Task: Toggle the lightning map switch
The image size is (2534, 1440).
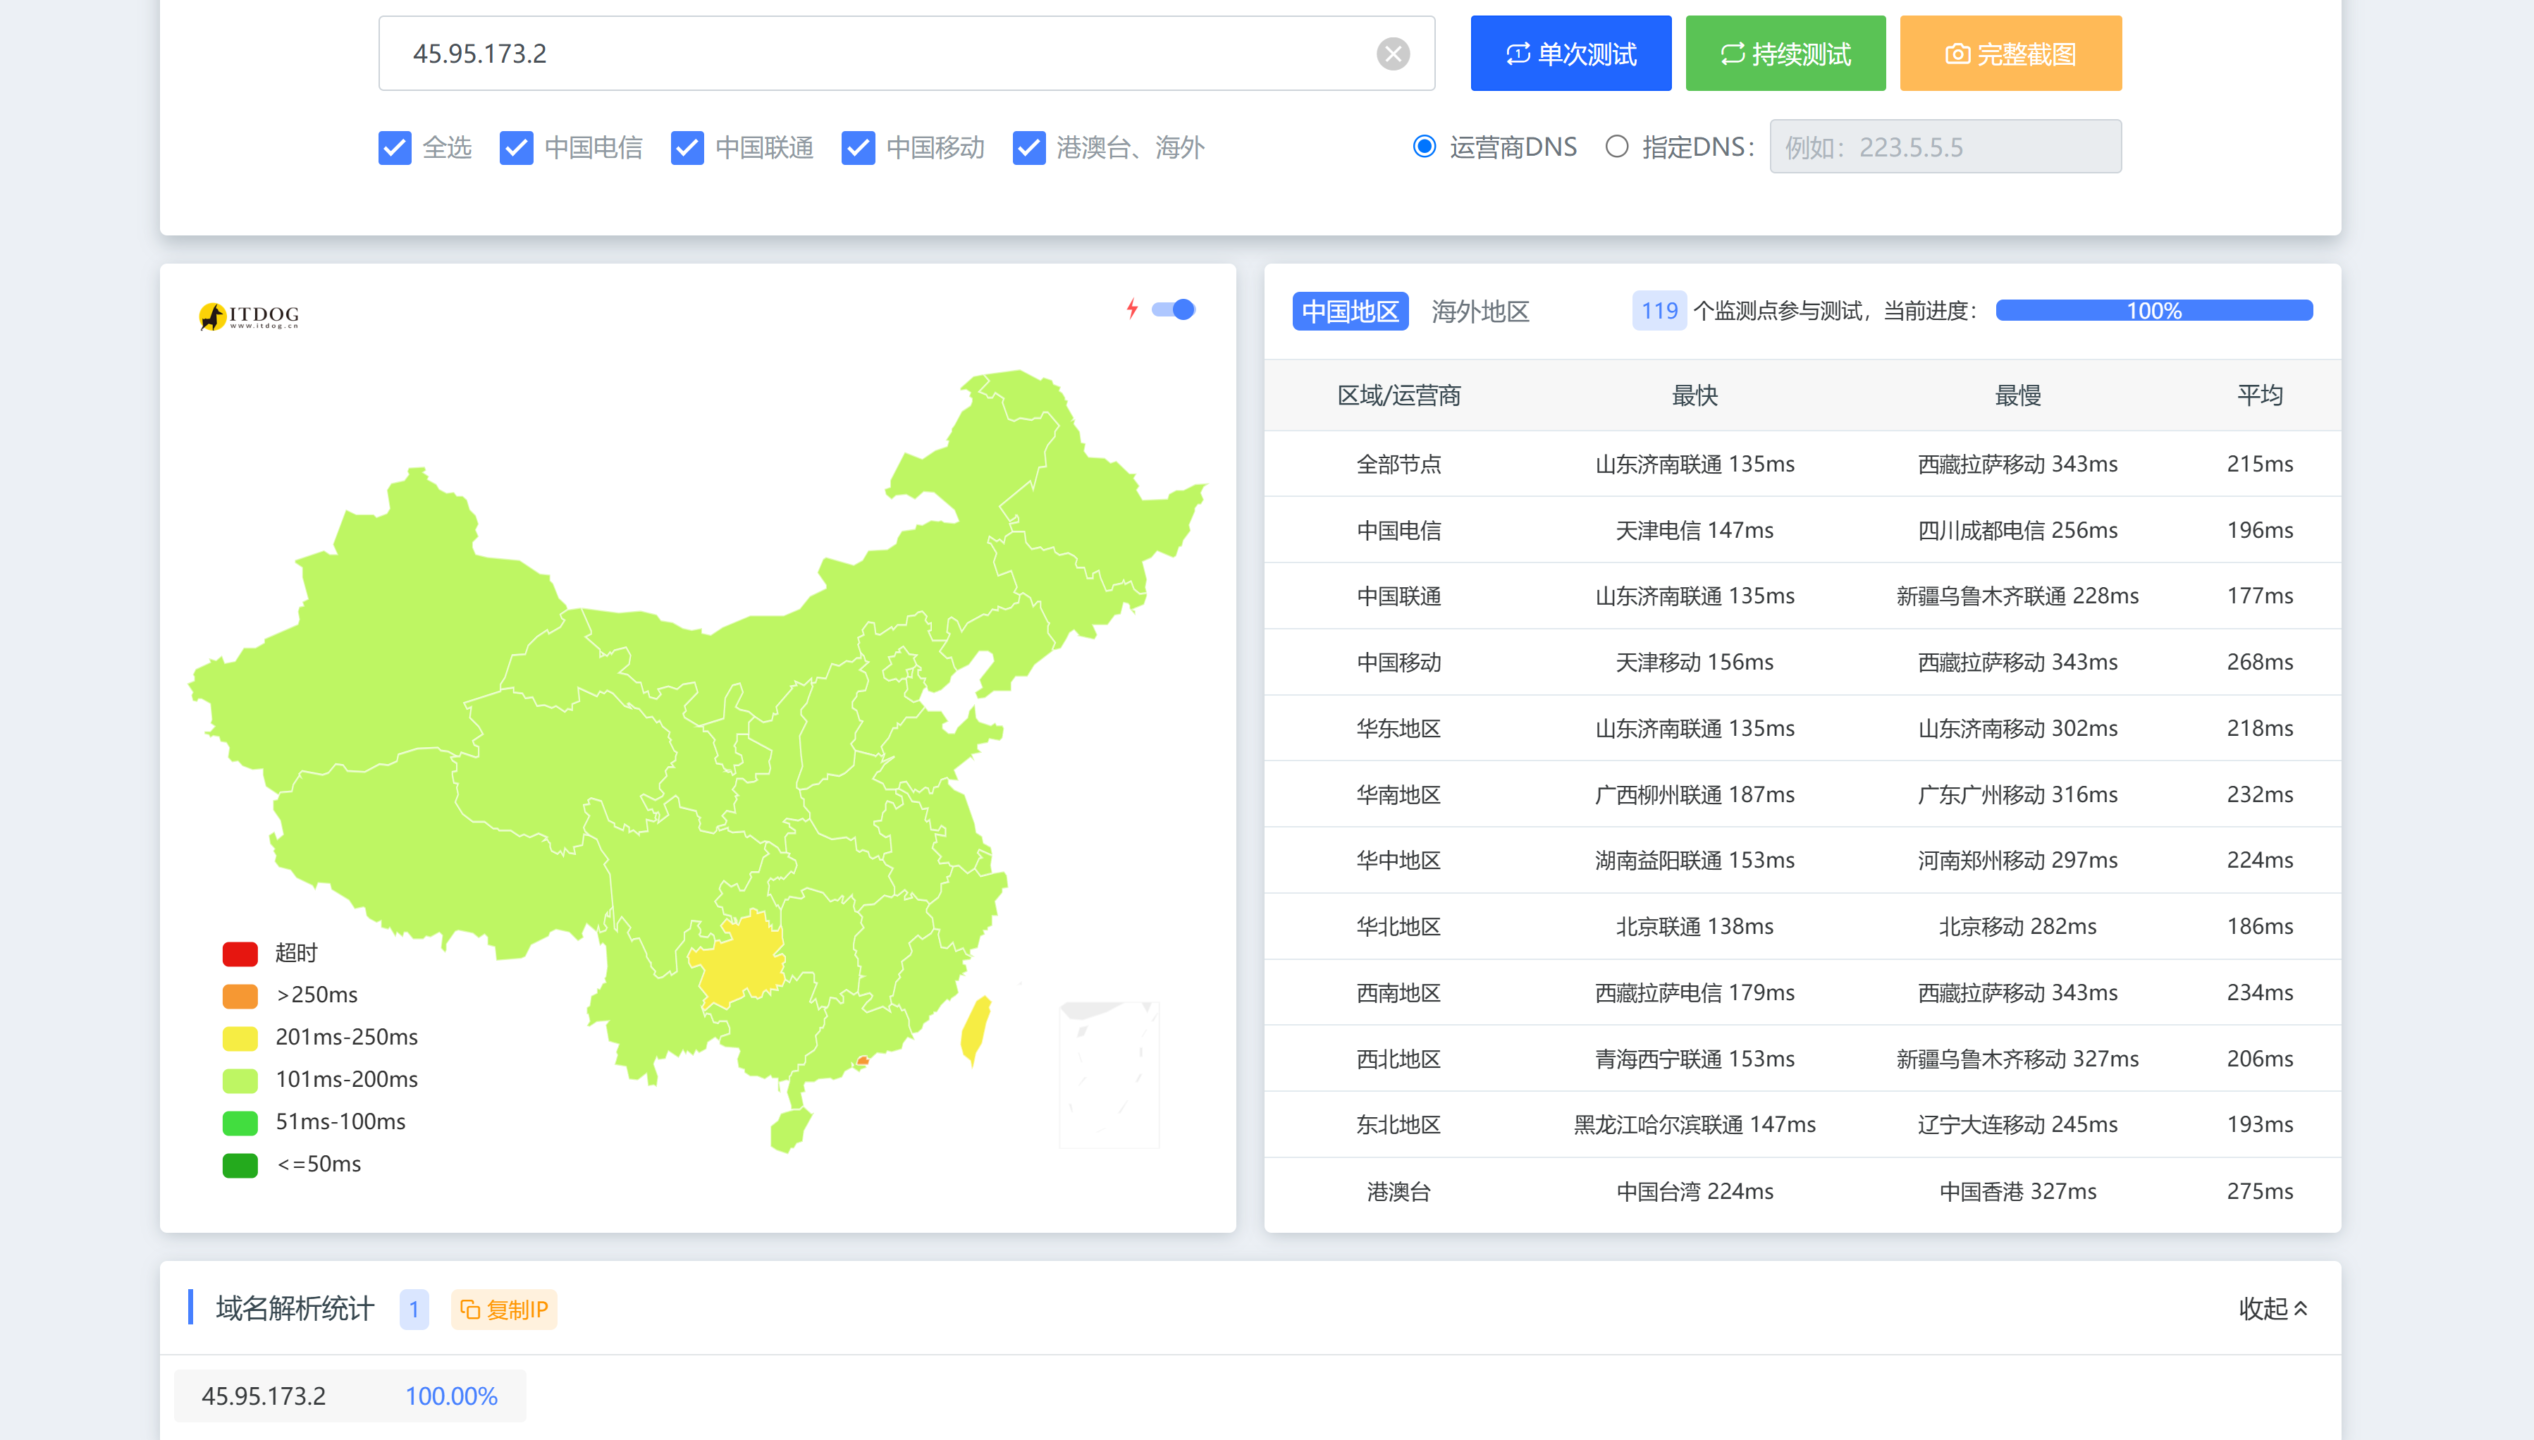Action: (1174, 309)
